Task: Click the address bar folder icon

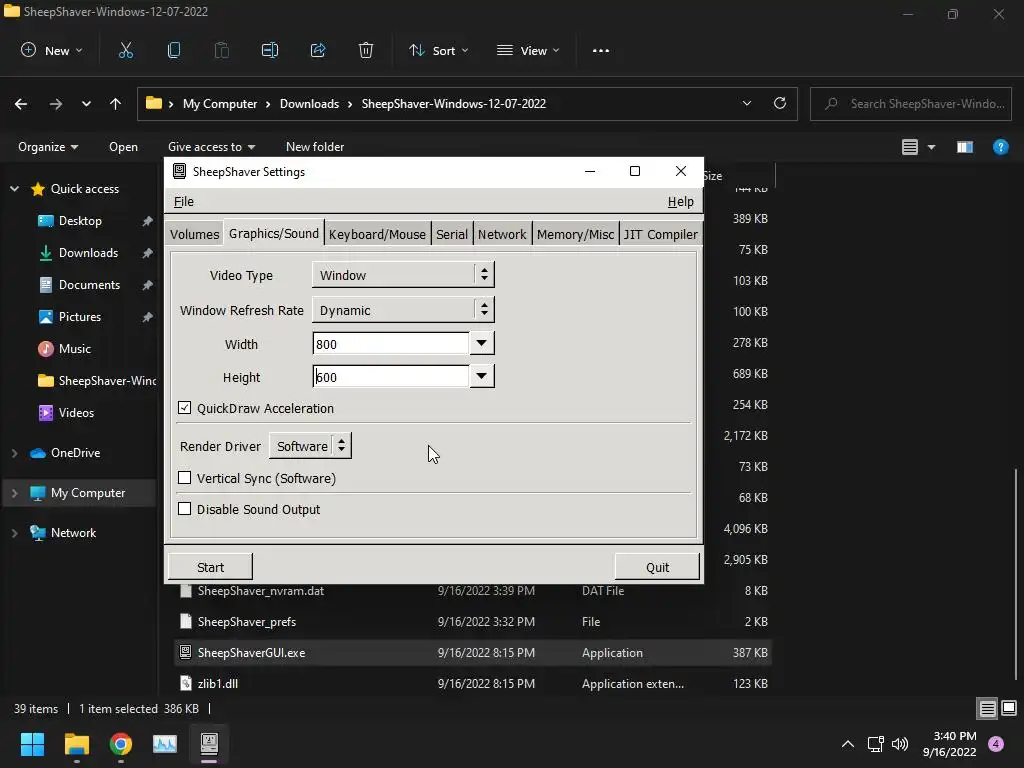Action: coord(153,103)
